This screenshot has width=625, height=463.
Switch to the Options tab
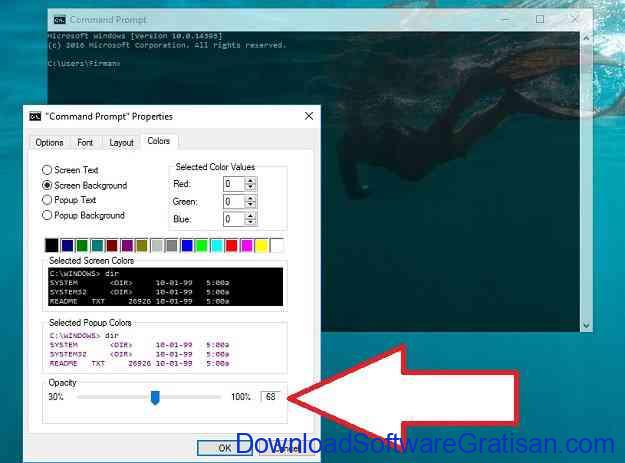point(49,143)
